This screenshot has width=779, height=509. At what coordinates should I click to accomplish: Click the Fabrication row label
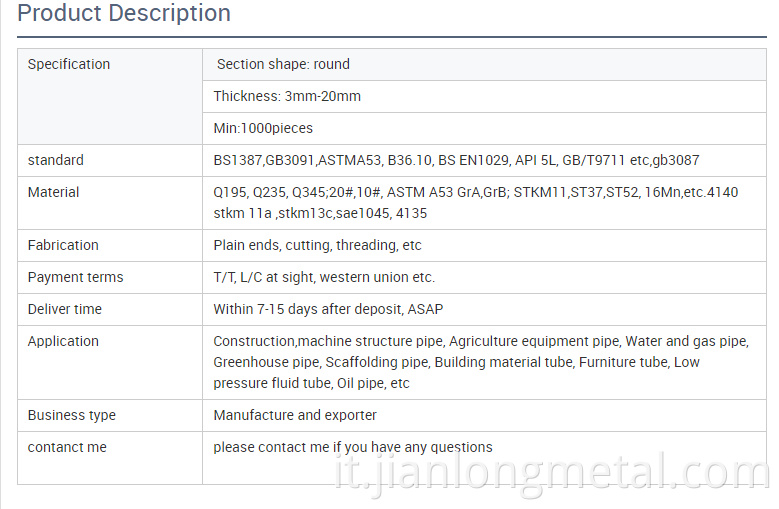[63, 245]
